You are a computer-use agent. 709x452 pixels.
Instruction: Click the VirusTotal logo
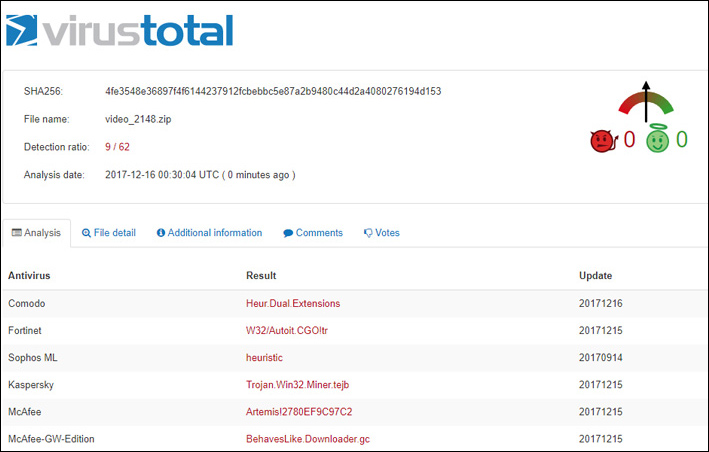tap(119, 30)
